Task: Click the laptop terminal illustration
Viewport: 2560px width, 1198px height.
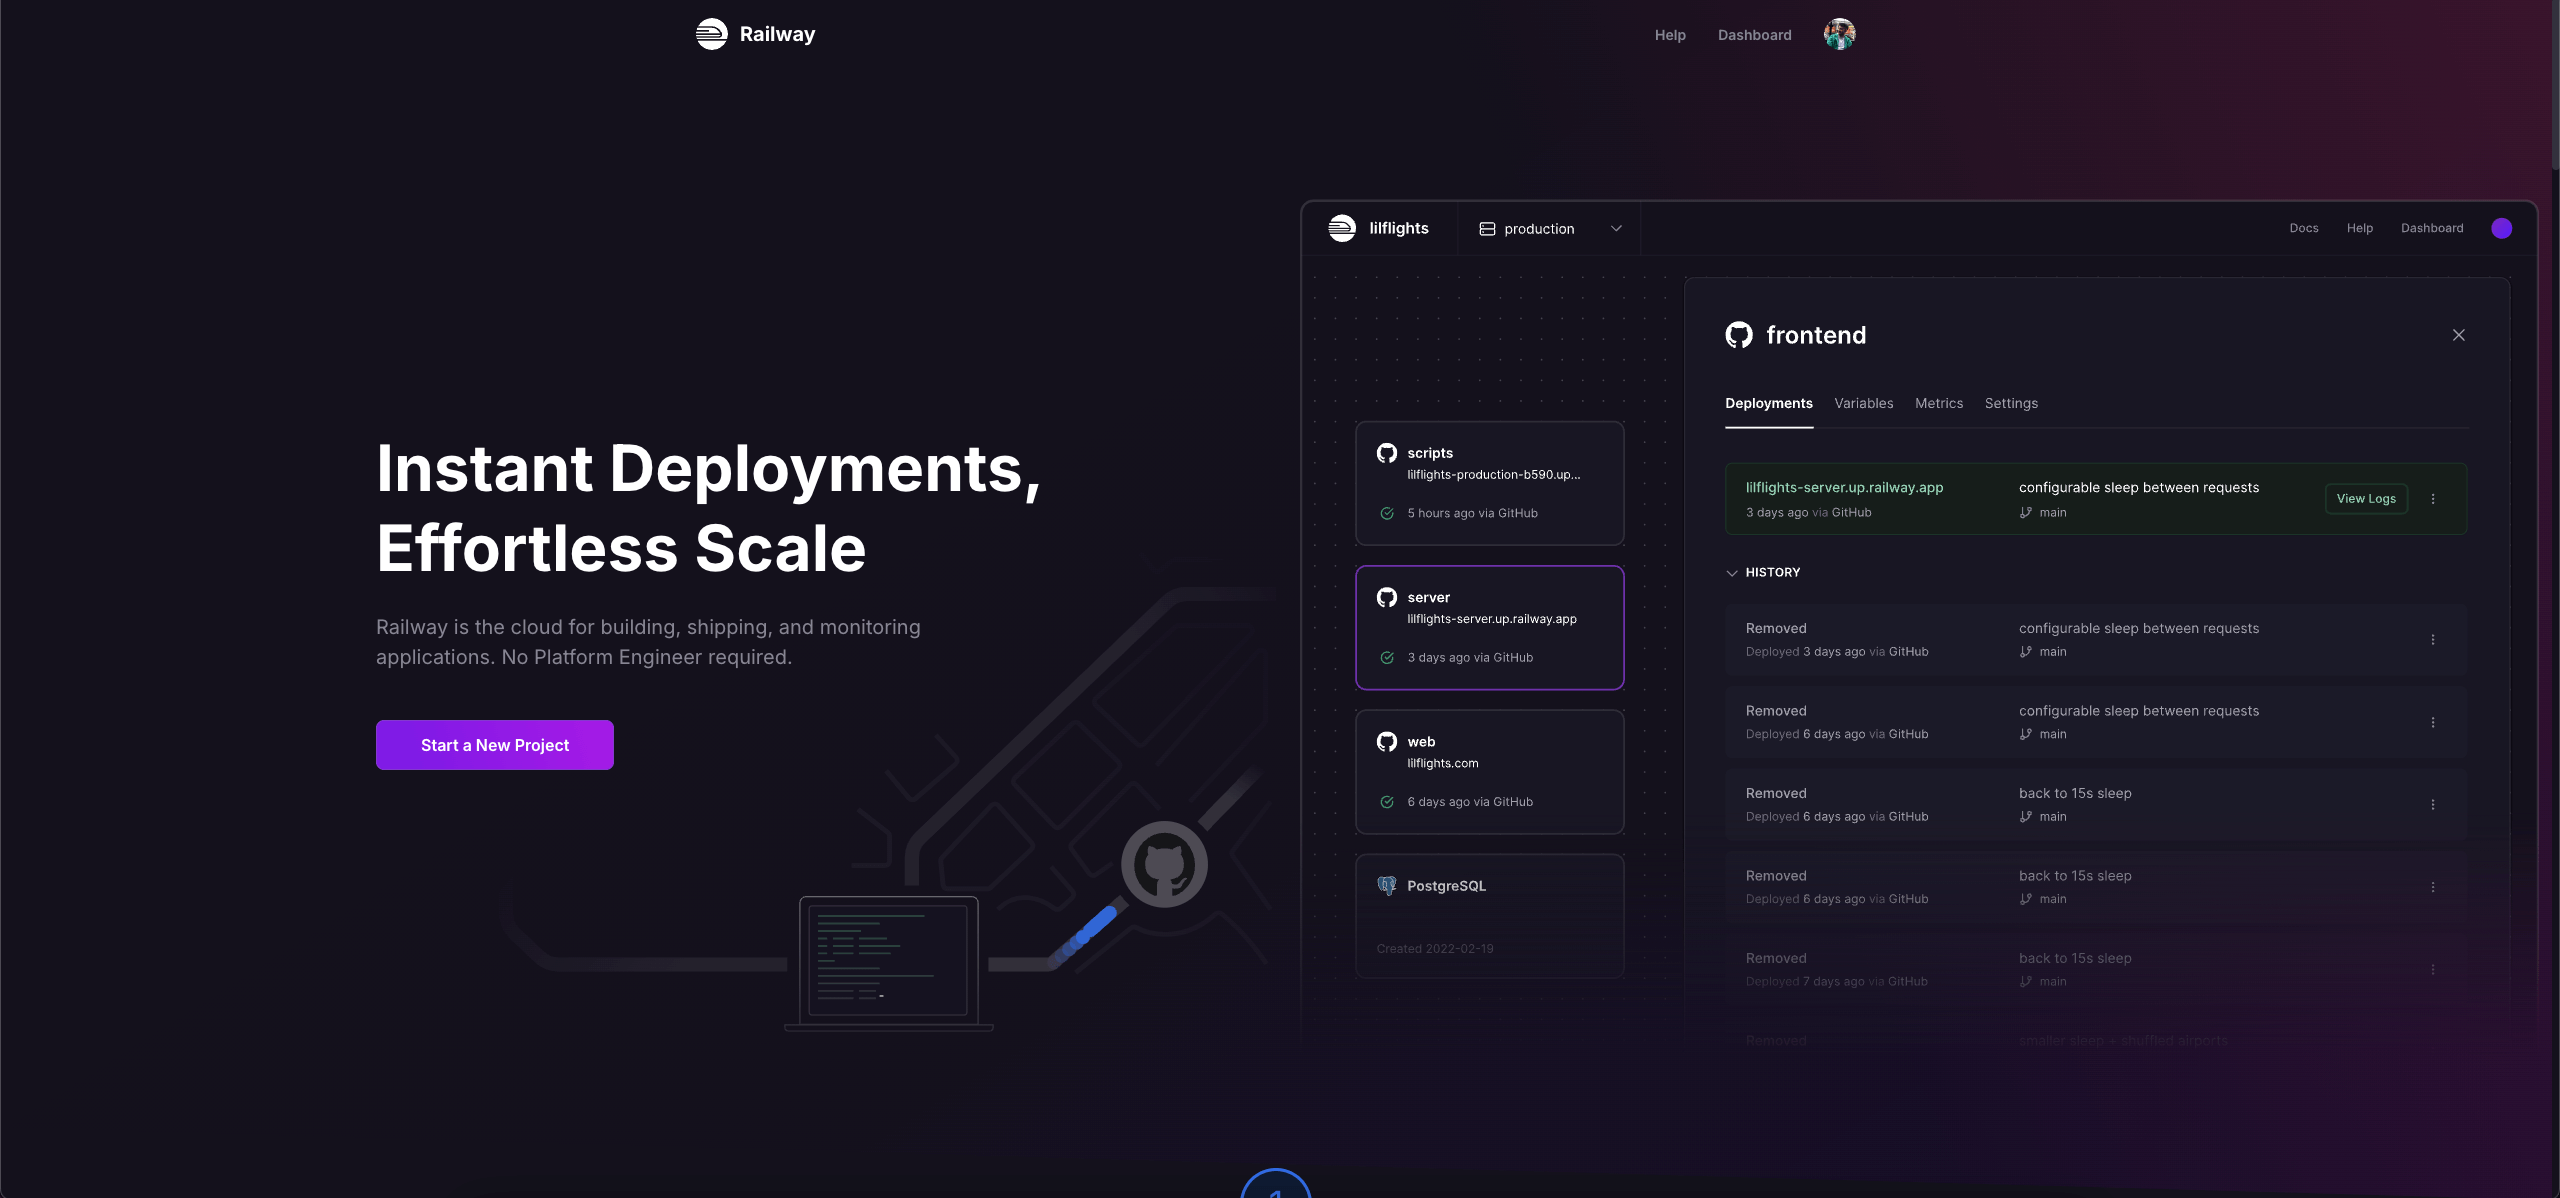Action: pos(889,963)
